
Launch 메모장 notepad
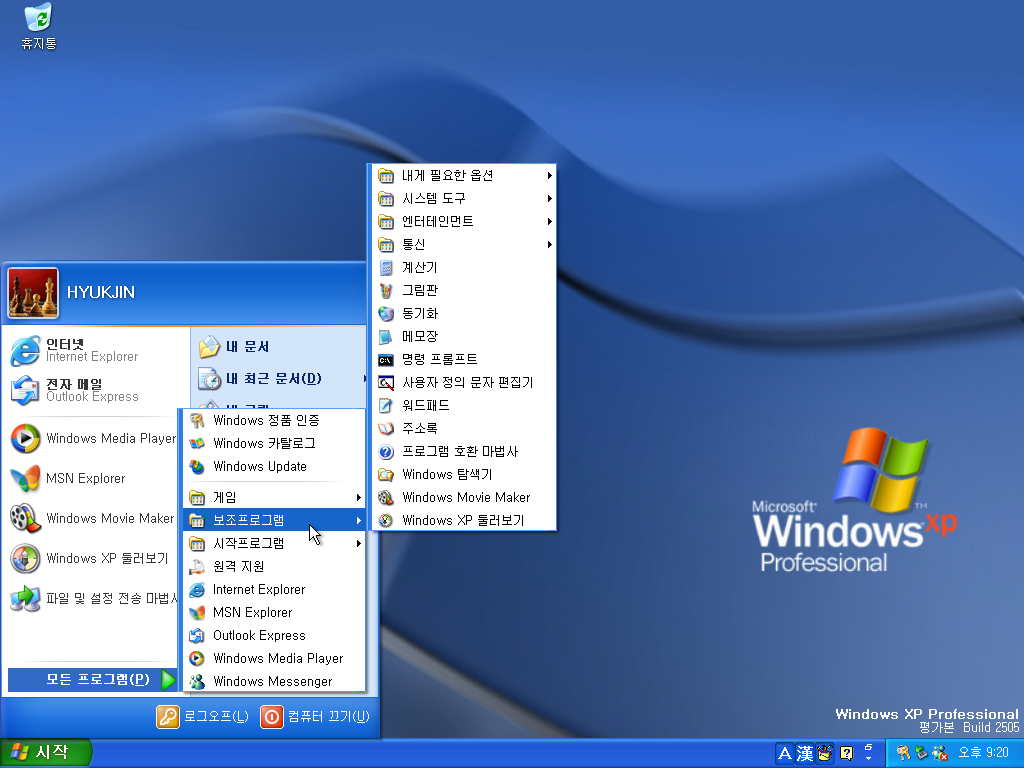coord(464,336)
